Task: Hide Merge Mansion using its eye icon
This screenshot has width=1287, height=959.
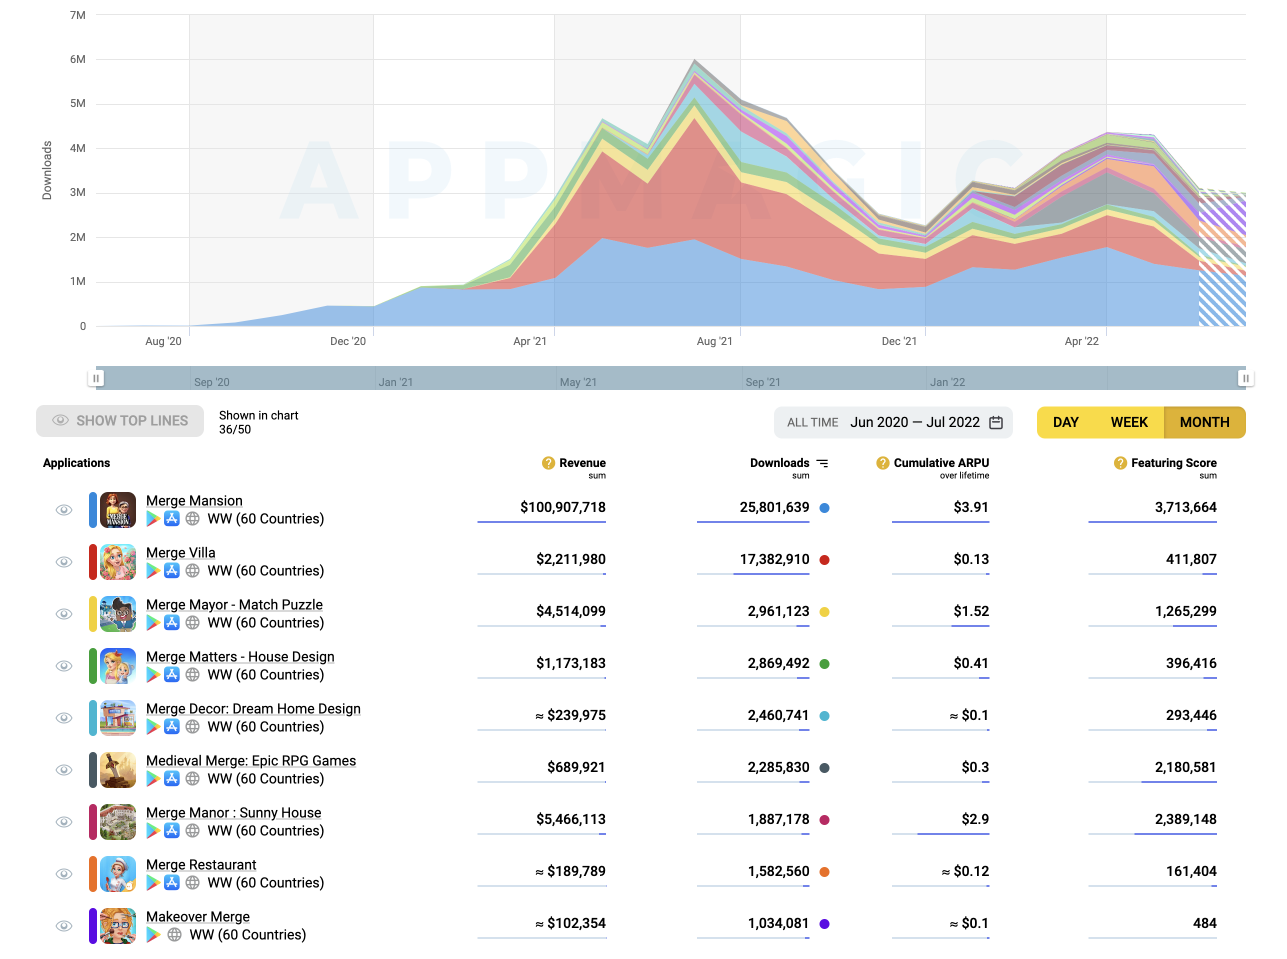Action: 64,510
